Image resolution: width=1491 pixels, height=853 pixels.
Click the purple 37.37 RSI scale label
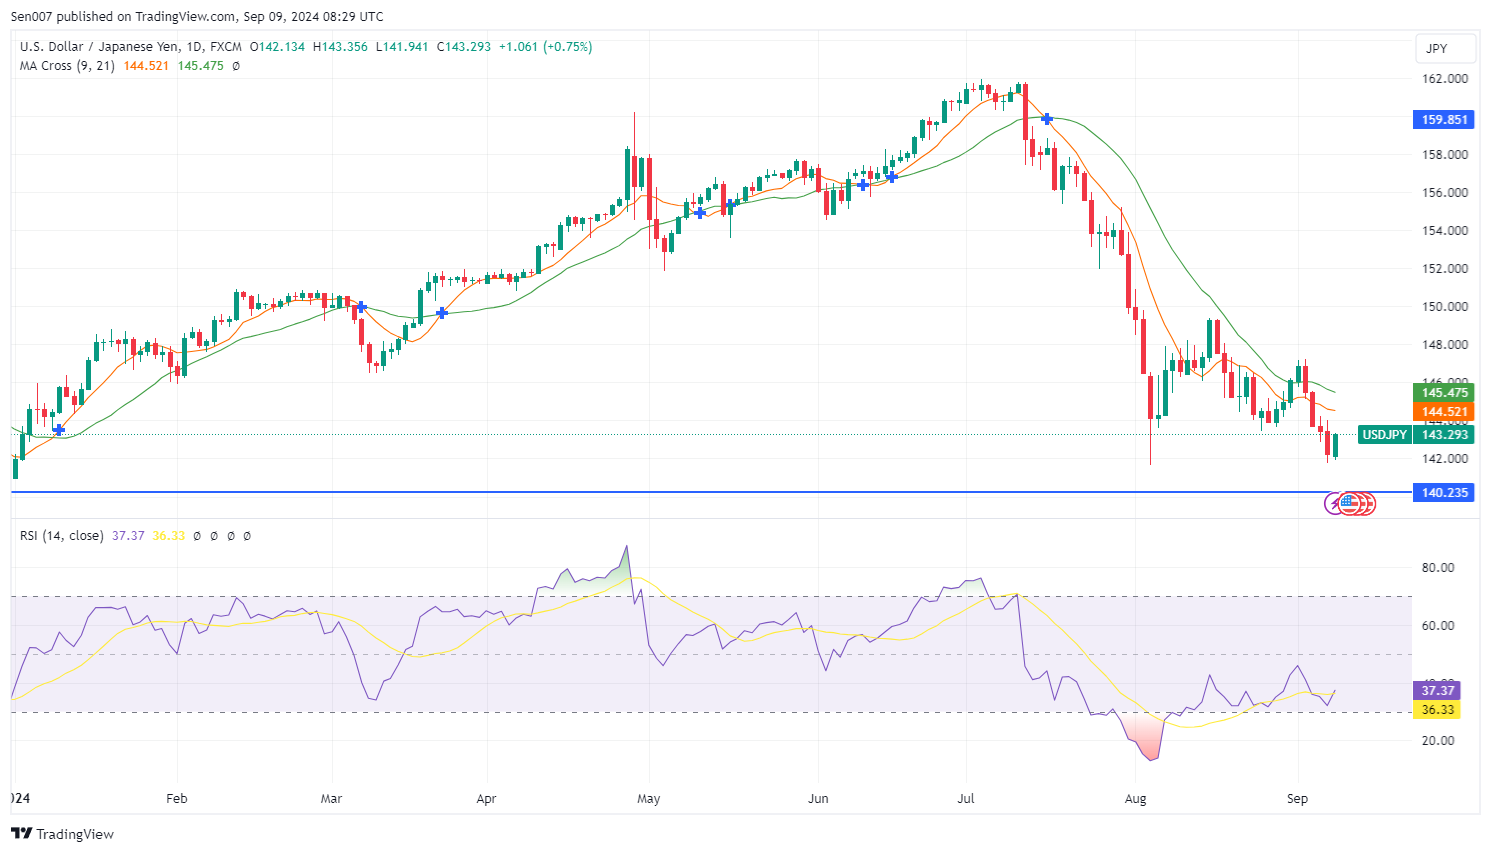(1437, 691)
